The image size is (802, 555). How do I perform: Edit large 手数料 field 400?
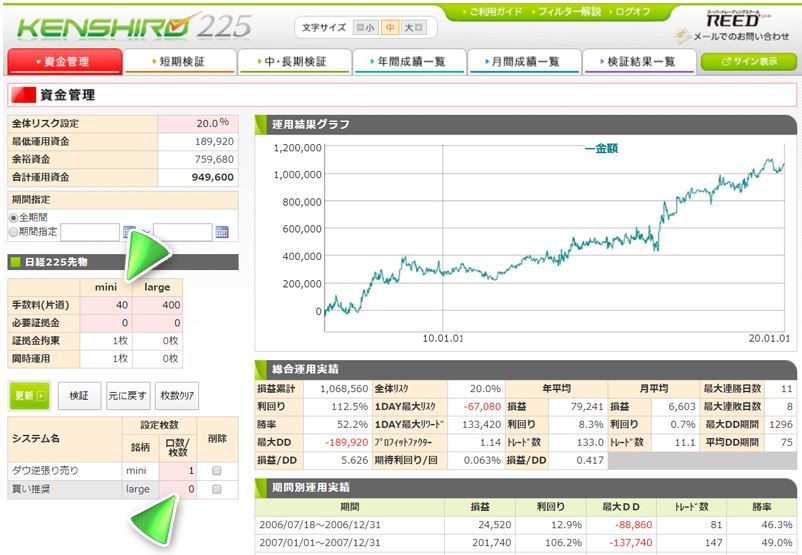click(158, 305)
